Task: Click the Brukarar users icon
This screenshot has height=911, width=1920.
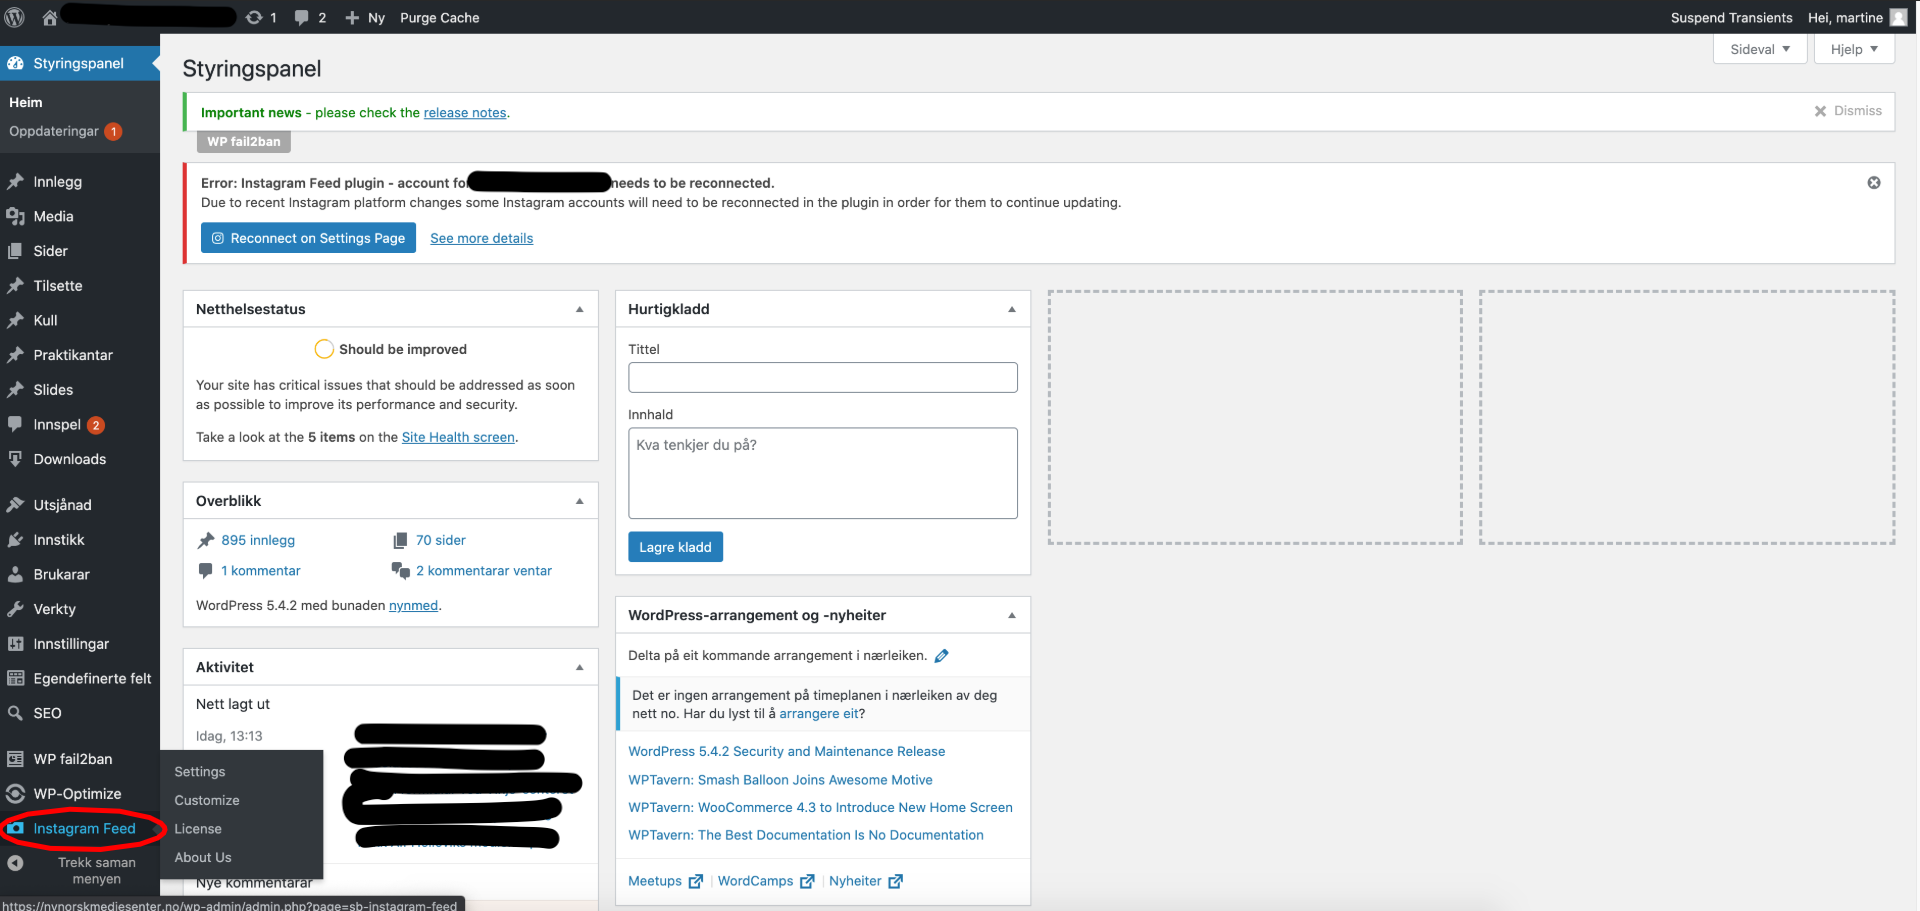Action: 15,574
